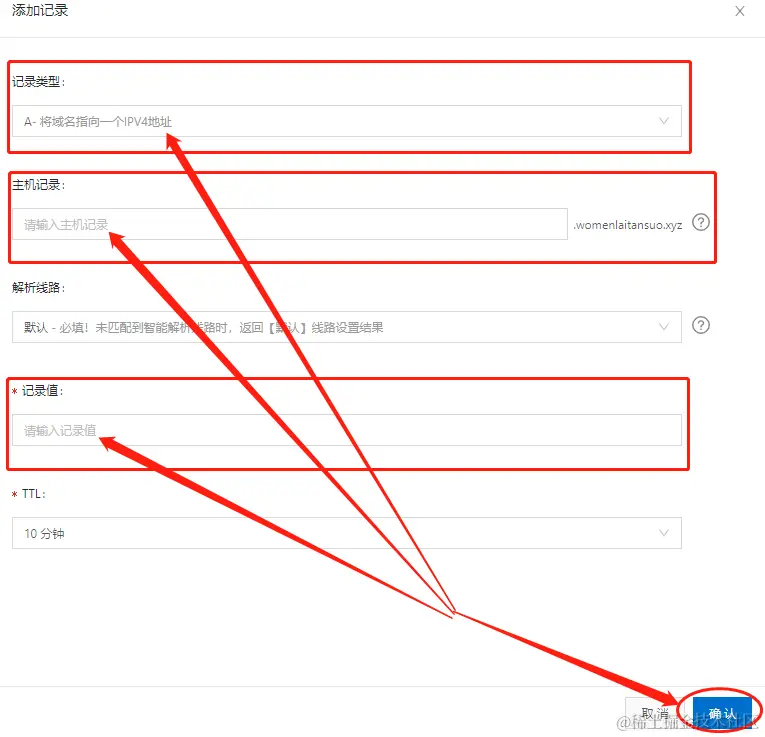Screen dimensions: 765x737
Task: Click the 记录类型 field label
Action: point(38,81)
